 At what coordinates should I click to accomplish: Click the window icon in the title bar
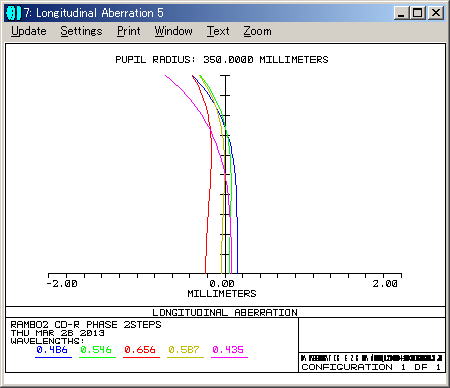pos(14,13)
